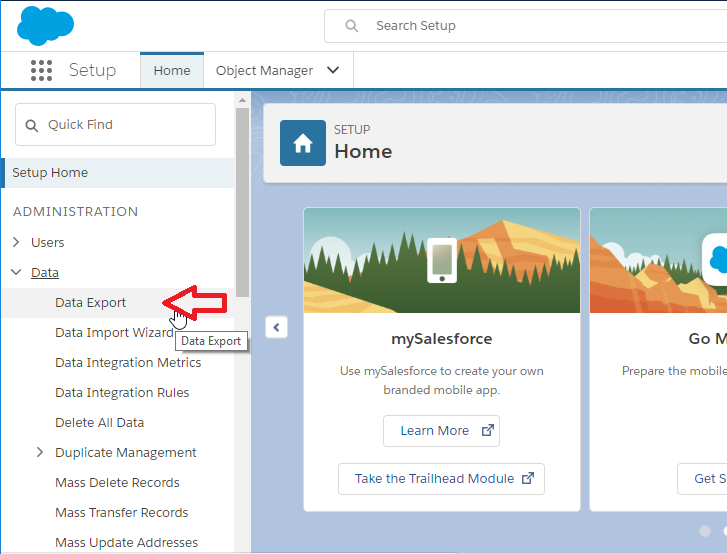The width and height of the screenshot is (727, 554).
Task: Click the mySalesforce phone illustration
Action: 441,260
